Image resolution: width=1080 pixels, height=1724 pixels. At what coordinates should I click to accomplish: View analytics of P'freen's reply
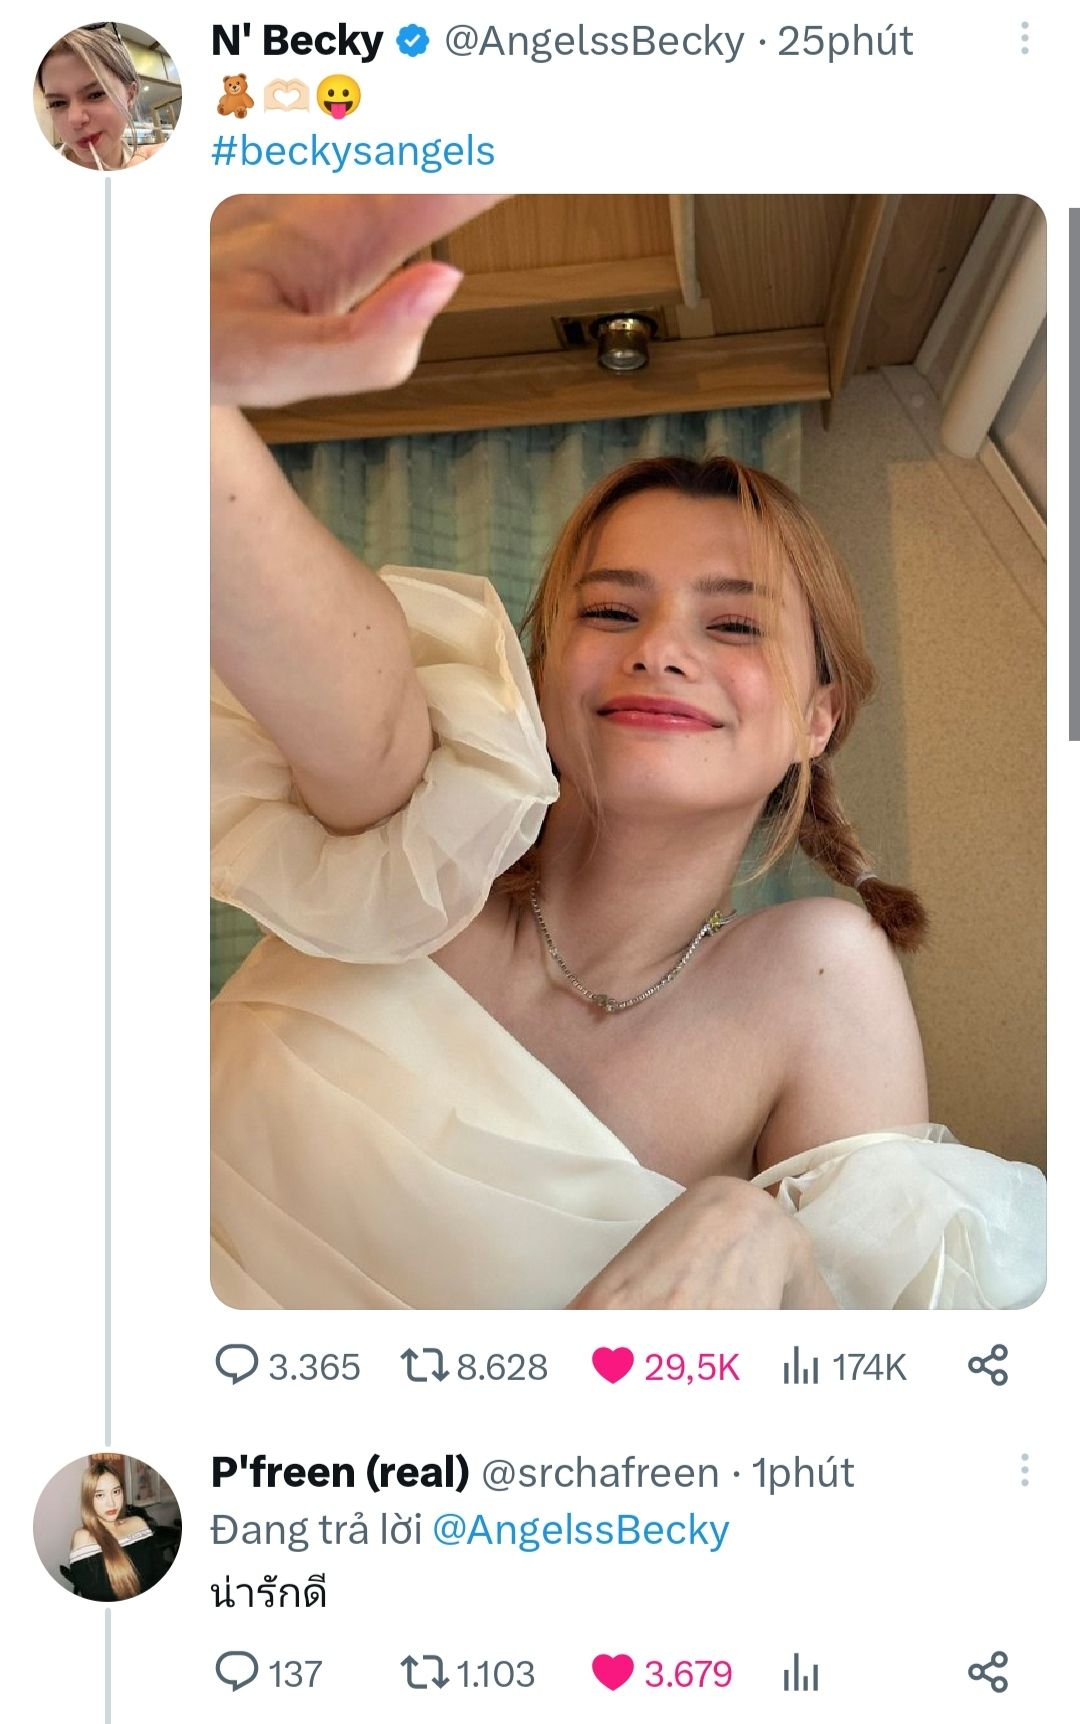click(801, 1672)
